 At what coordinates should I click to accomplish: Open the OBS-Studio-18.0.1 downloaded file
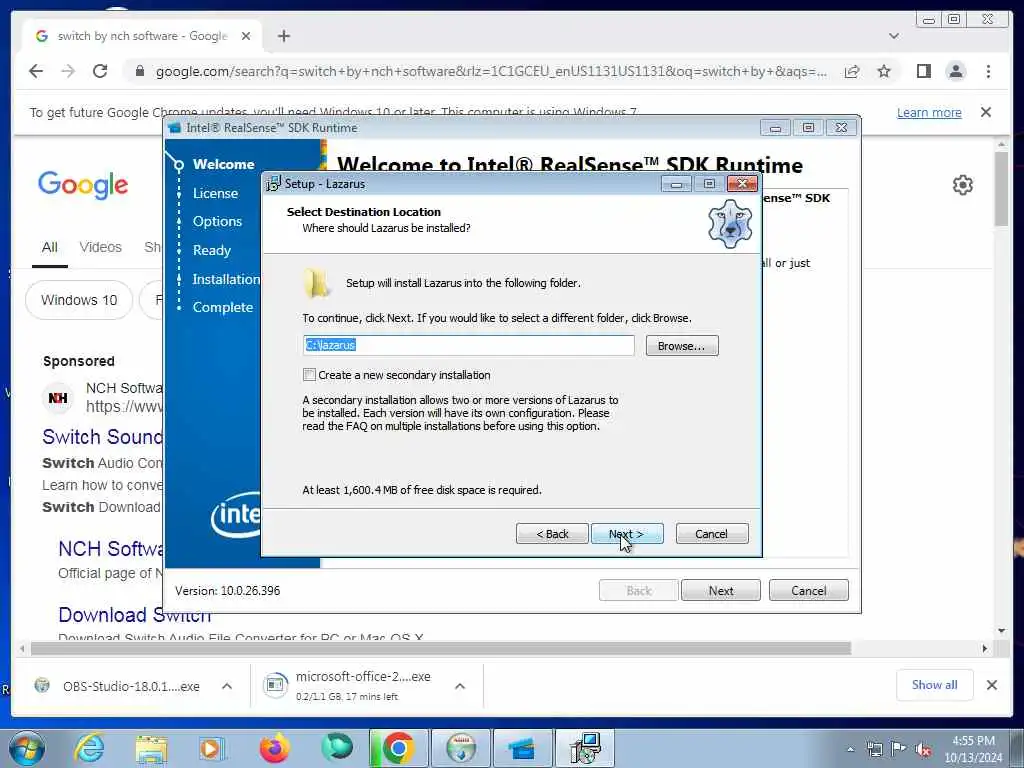click(x=131, y=686)
